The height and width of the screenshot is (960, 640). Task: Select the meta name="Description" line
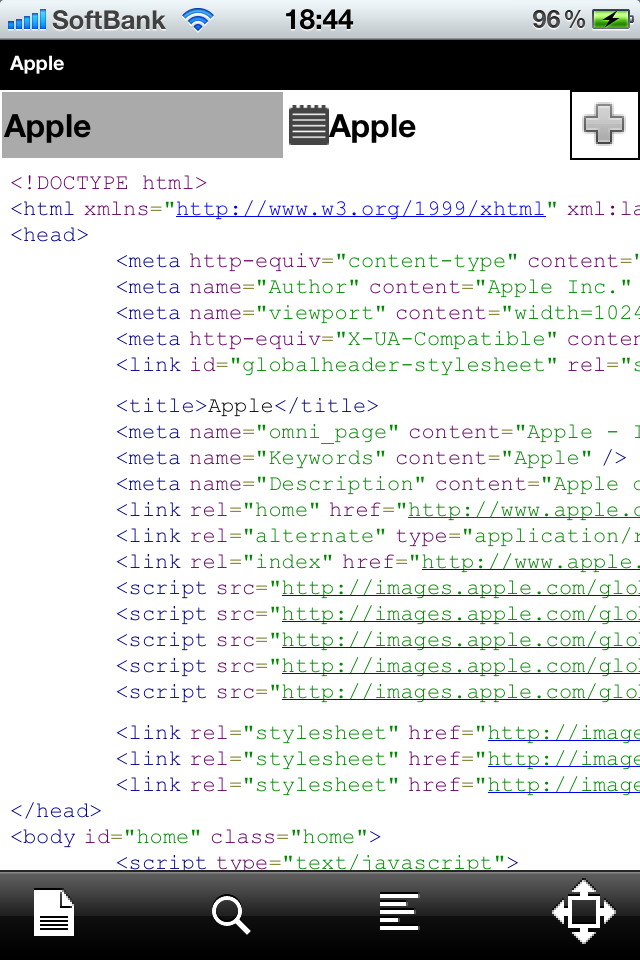click(378, 484)
